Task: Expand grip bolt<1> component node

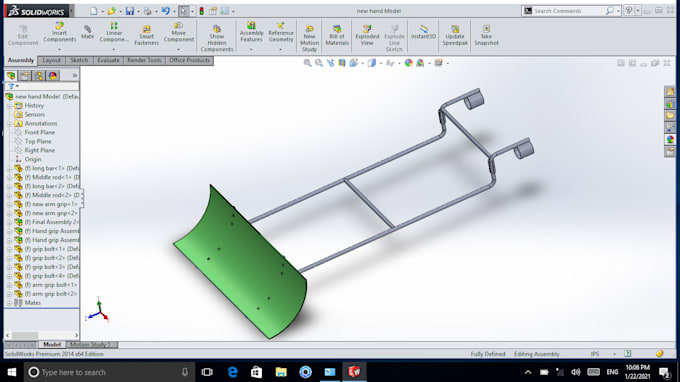Action: click(x=9, y=249)
